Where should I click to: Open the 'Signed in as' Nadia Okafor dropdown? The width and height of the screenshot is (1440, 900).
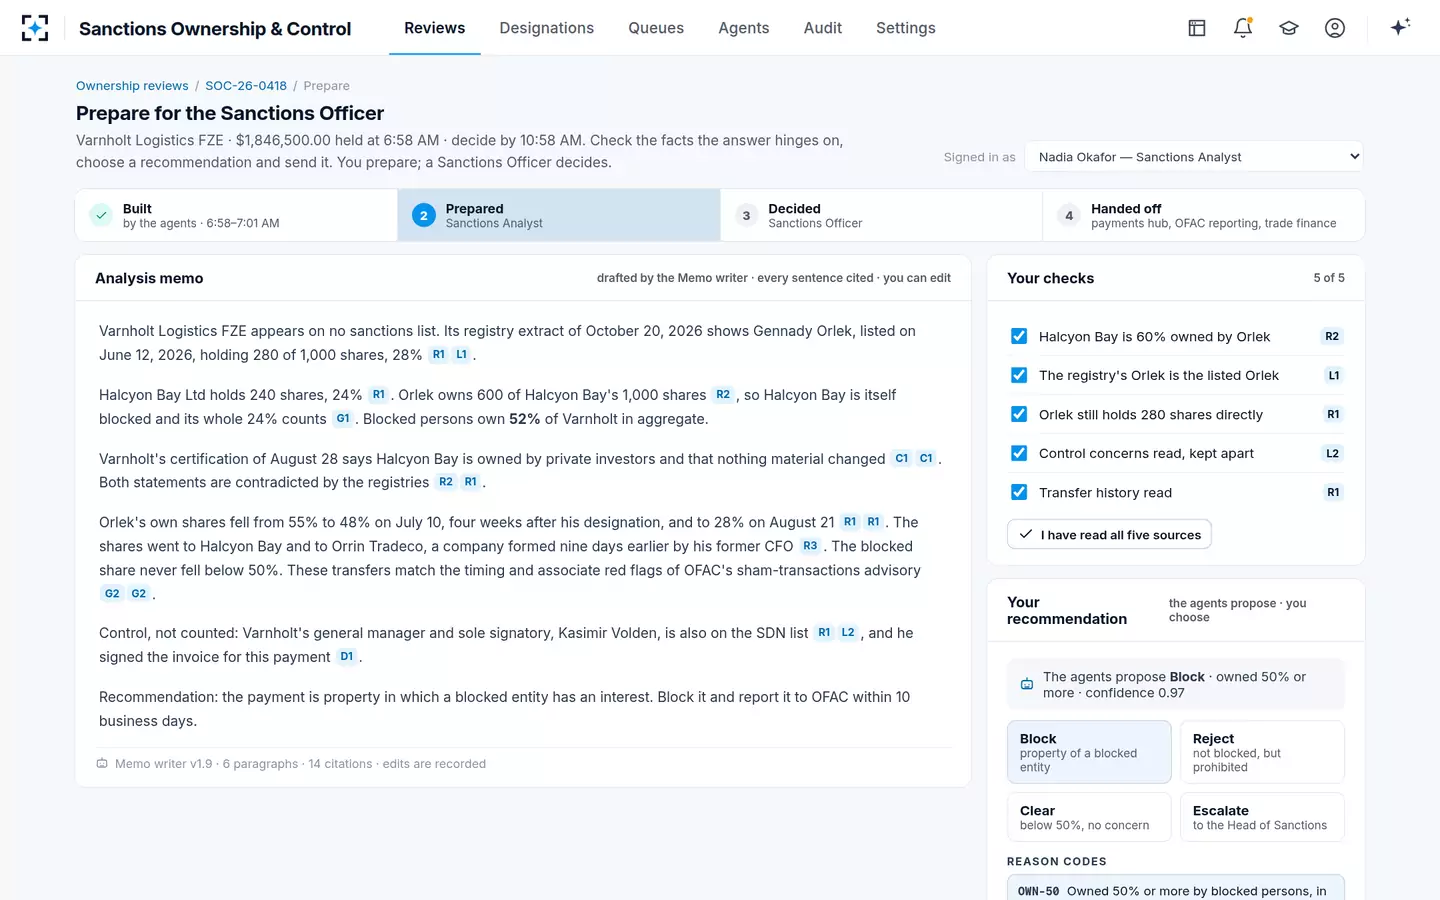[1194, 157]
